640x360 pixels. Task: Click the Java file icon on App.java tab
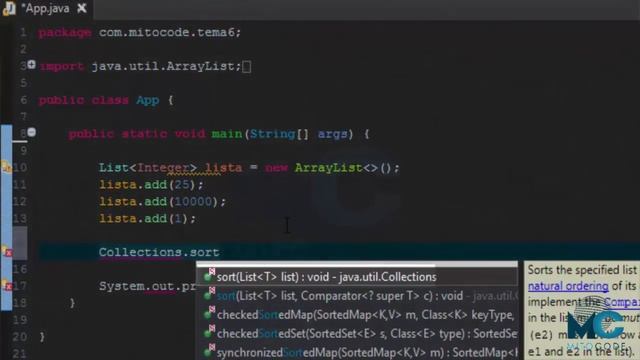coord(9,8)
